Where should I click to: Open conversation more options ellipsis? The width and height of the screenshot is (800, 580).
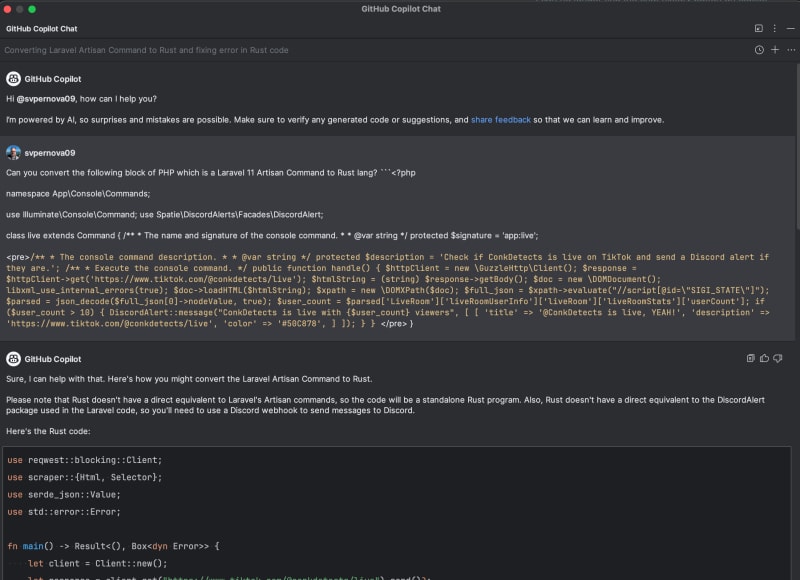tap(791, 50)
